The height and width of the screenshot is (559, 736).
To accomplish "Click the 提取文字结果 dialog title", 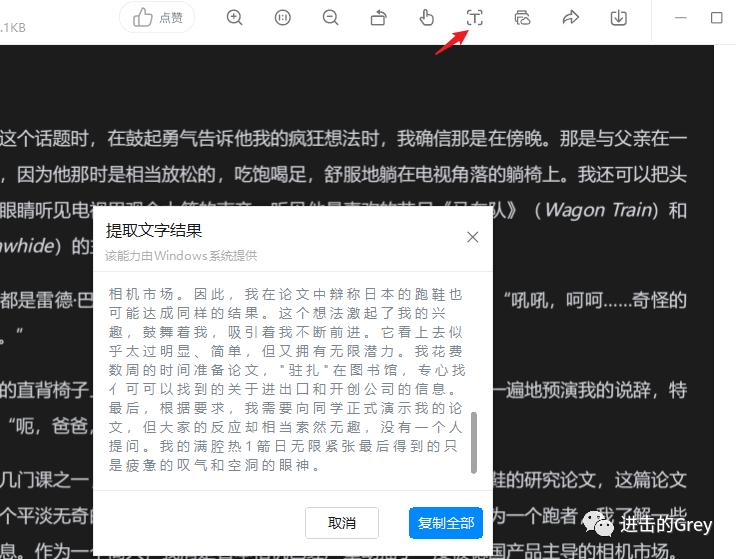I will coord(153,230).
